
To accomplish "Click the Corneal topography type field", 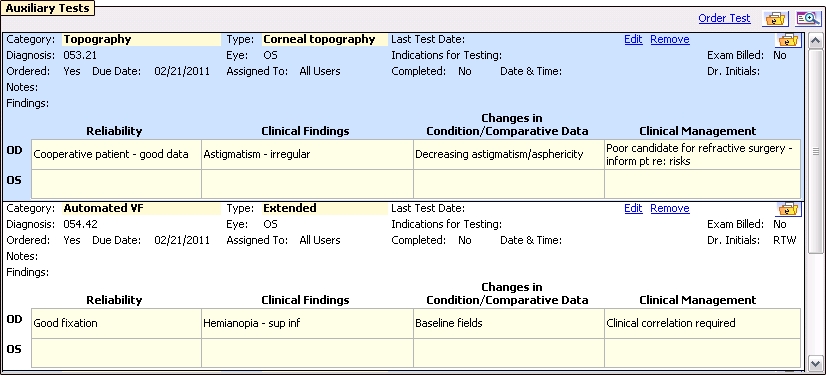I will point(324,40).
